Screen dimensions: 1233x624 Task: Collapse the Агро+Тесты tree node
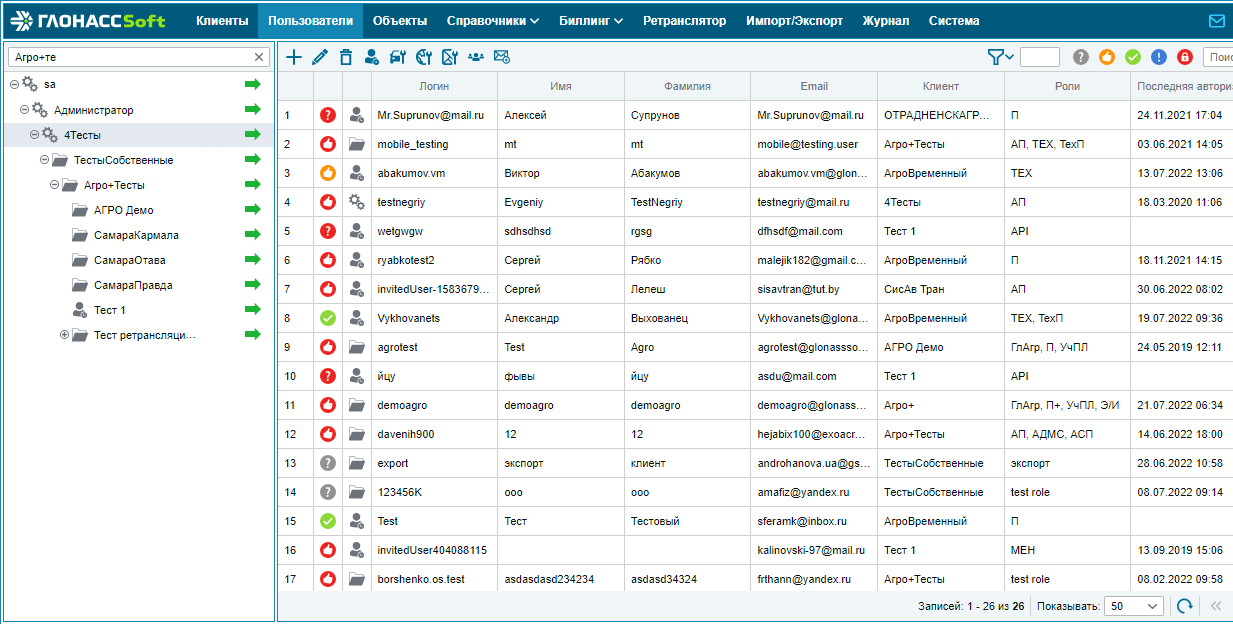[54, 184]
